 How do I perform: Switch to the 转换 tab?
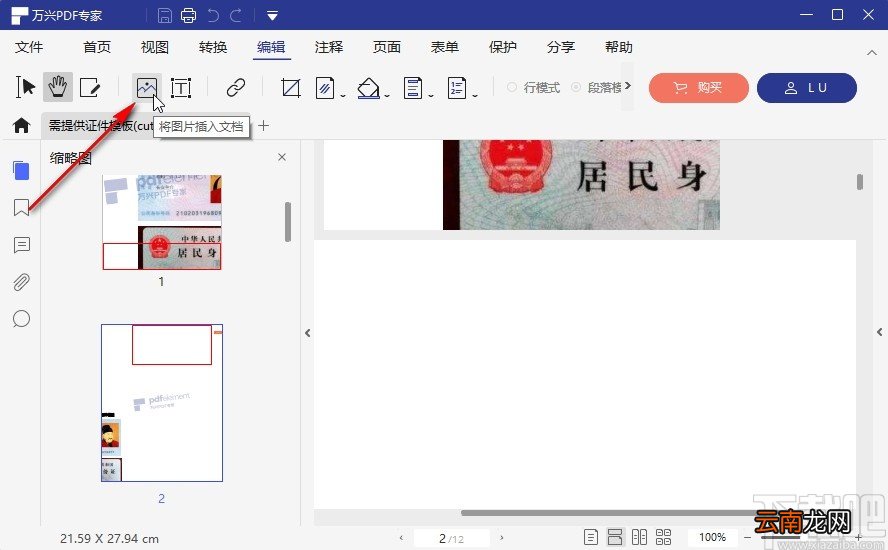(x=213, y=47)
